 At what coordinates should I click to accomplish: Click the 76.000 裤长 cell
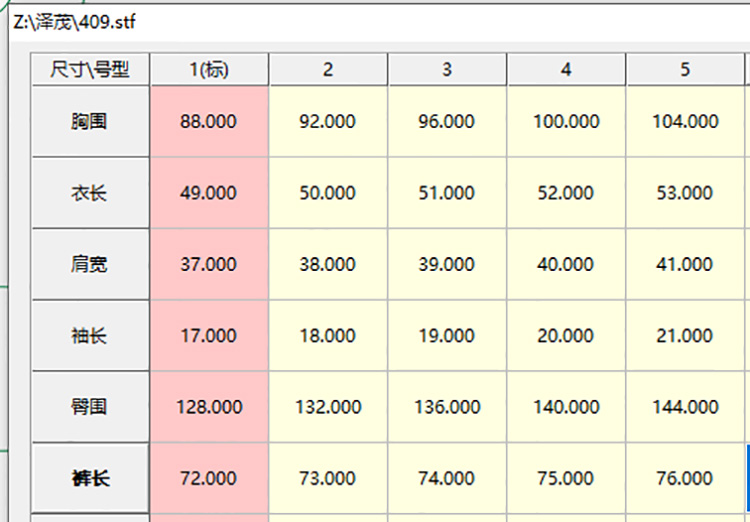(x=685, y=478)
